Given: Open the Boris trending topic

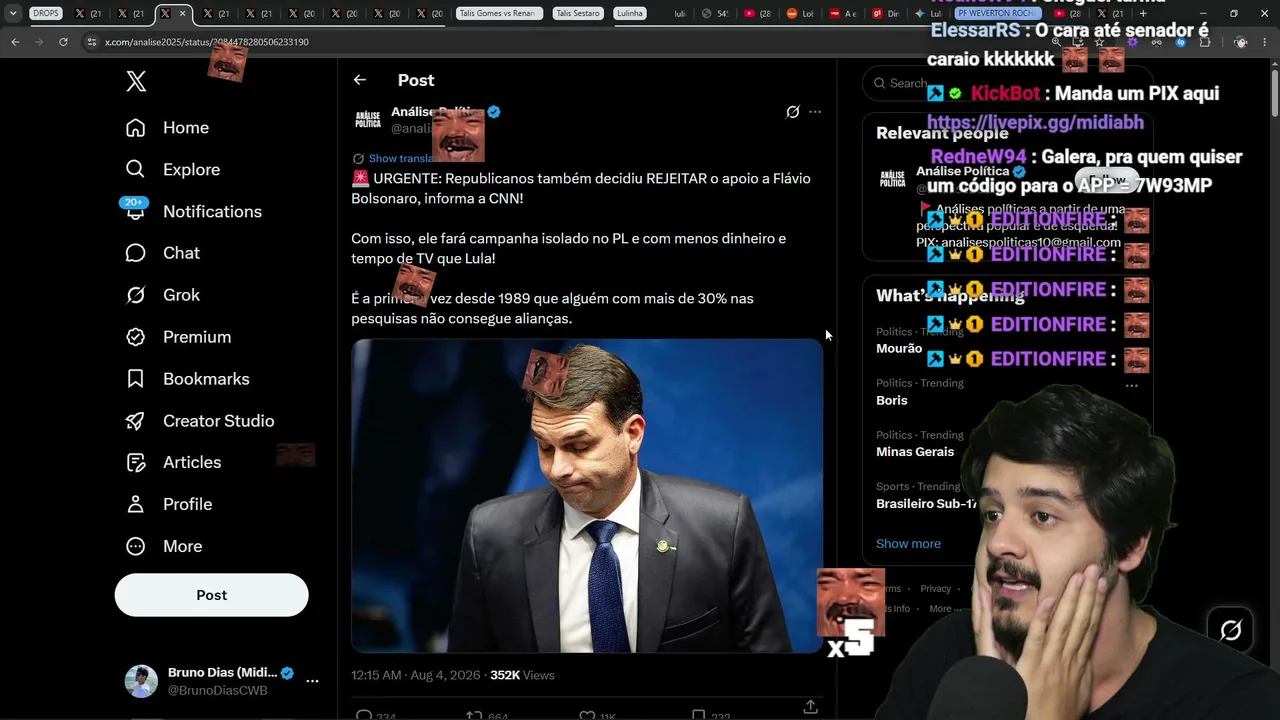Looking at the screenshot, I should tap(892, 401).
